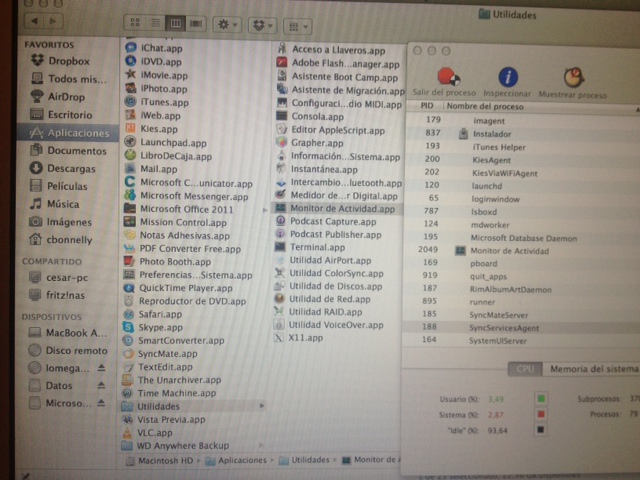The height and width of the screenshot is (480, 640).
Task: Switch Finder to icon view
Action: [x=135, y=23]
